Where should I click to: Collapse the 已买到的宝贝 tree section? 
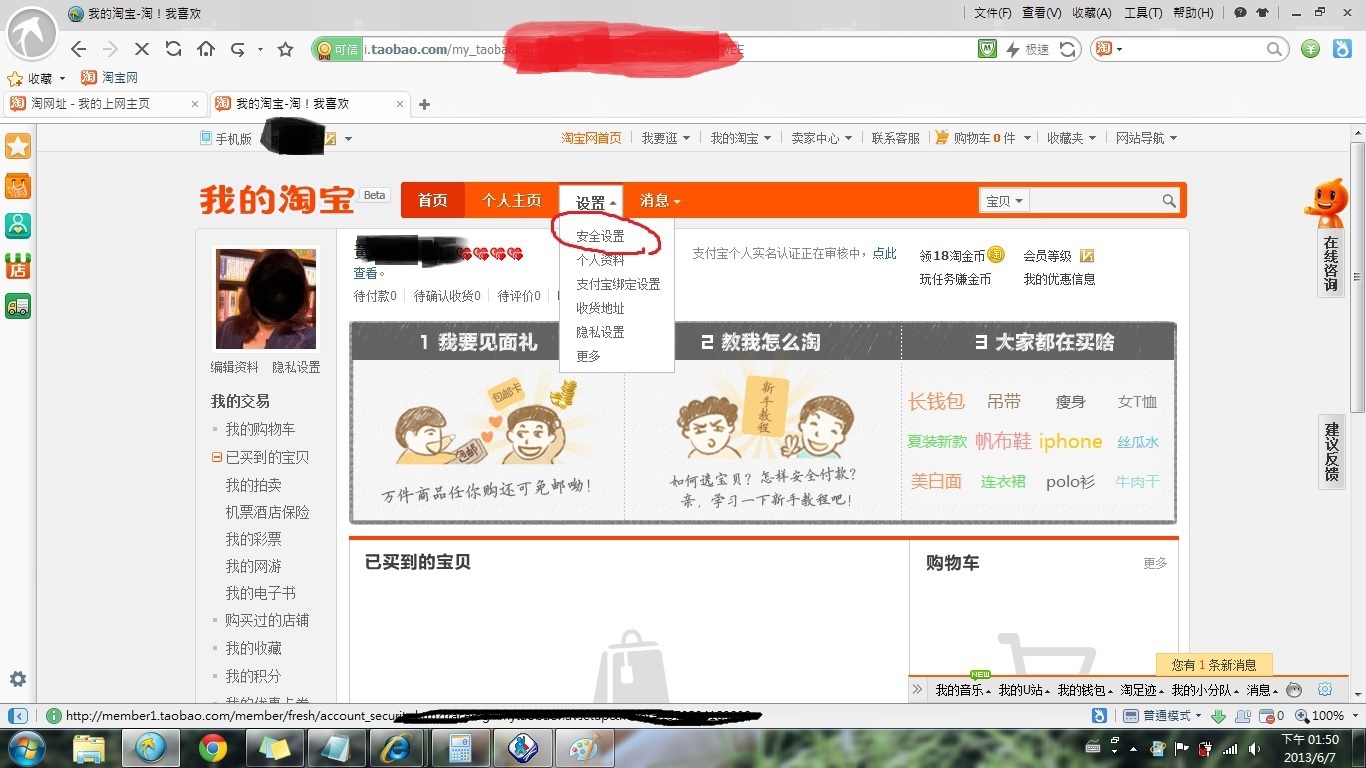coord(216,457)
